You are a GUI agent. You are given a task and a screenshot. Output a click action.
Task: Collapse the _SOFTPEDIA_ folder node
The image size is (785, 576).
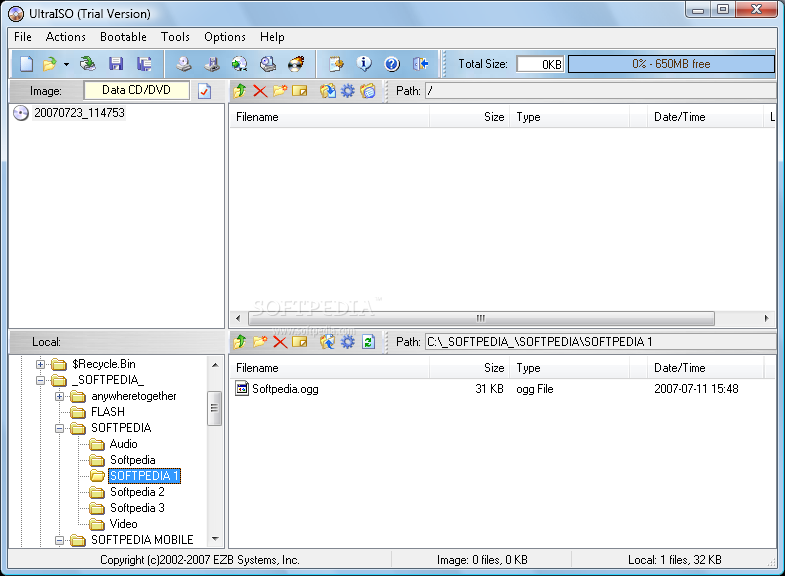pyautogui.click(x=41, y=380)
